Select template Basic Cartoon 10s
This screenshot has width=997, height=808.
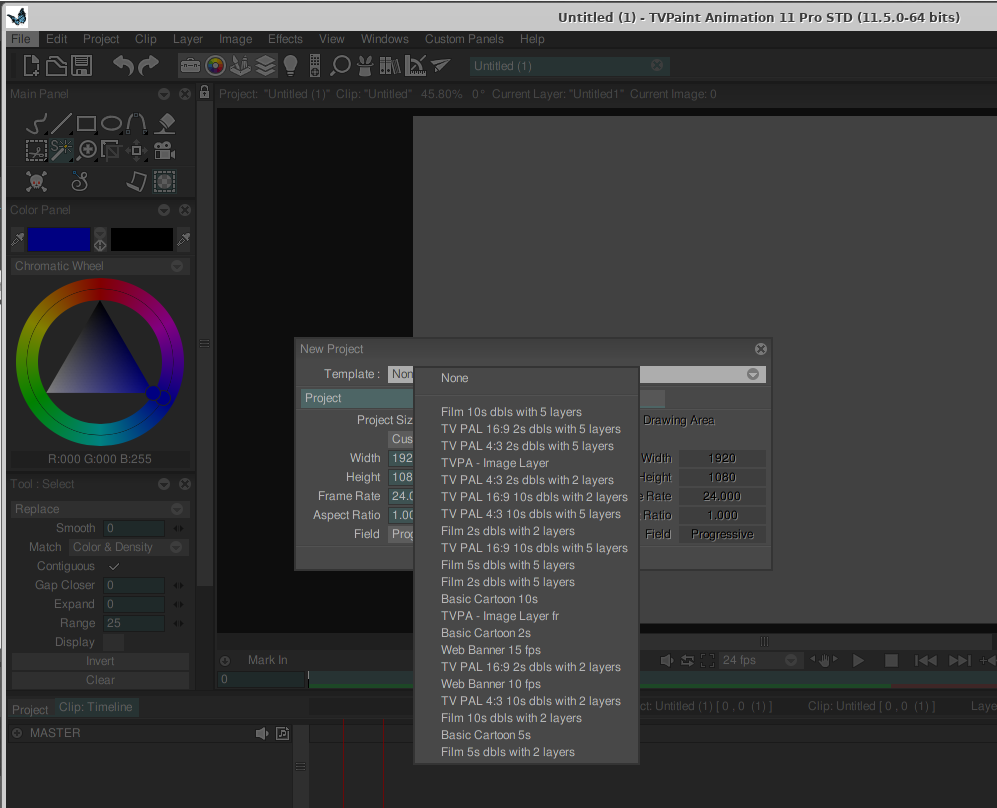[490, 599]
